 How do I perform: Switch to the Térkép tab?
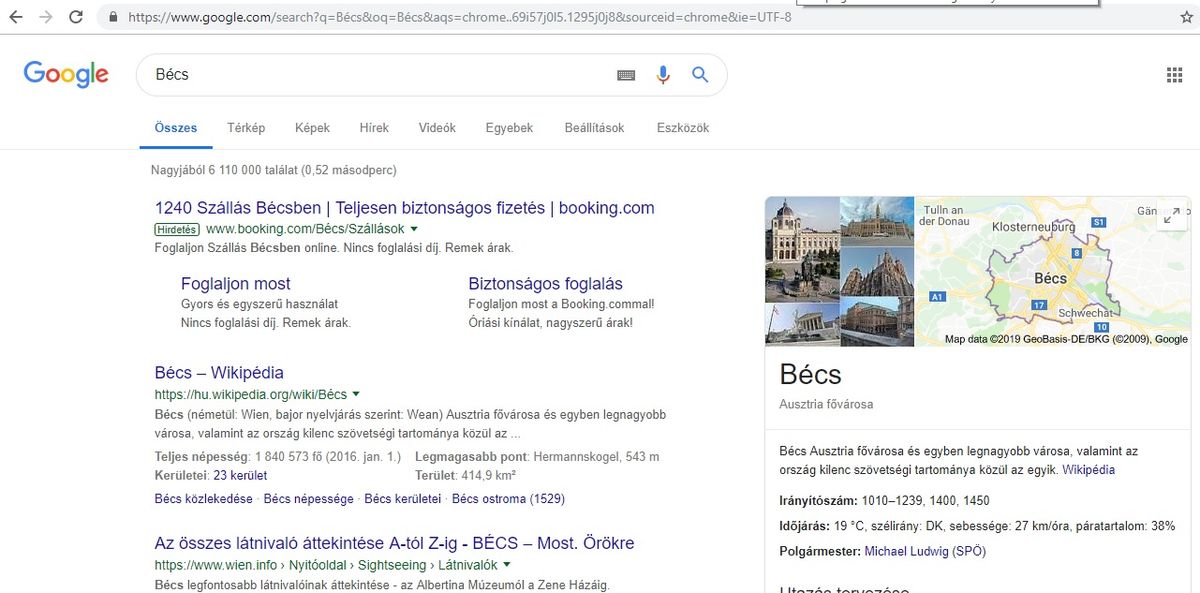click(246, 128)
